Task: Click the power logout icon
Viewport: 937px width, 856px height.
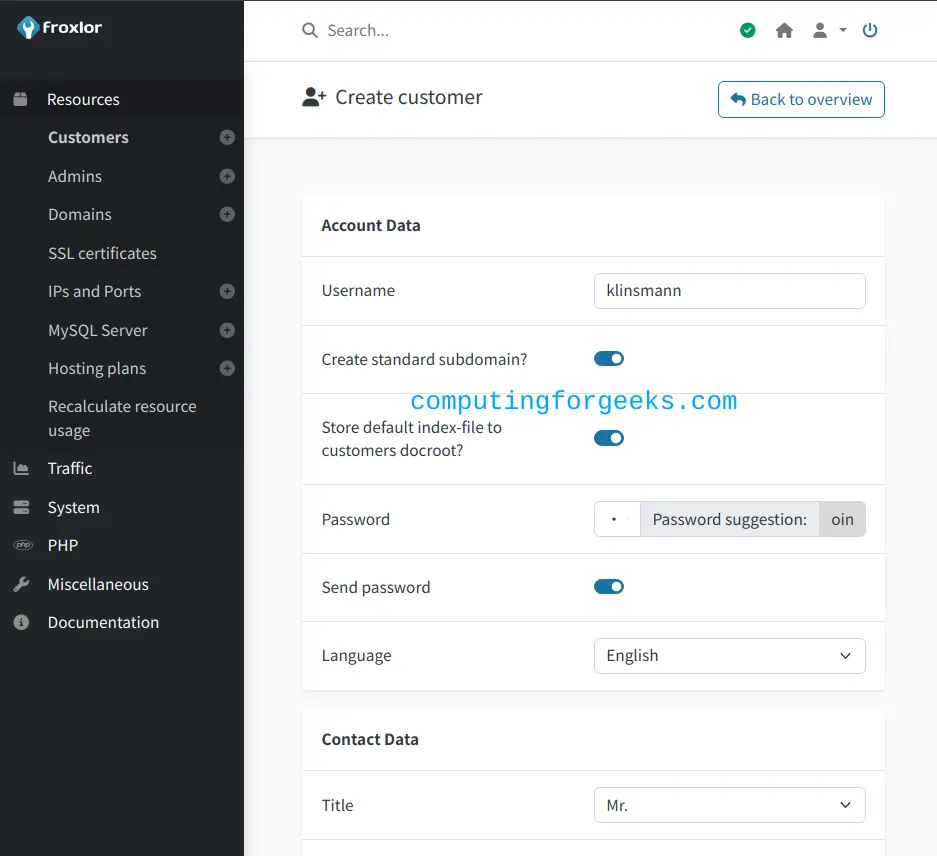Action: [x=869, y=30]
